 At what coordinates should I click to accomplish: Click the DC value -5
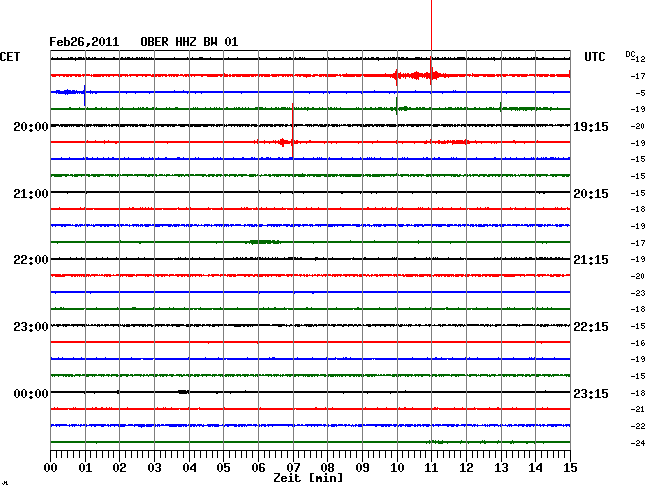click(640, 93)
